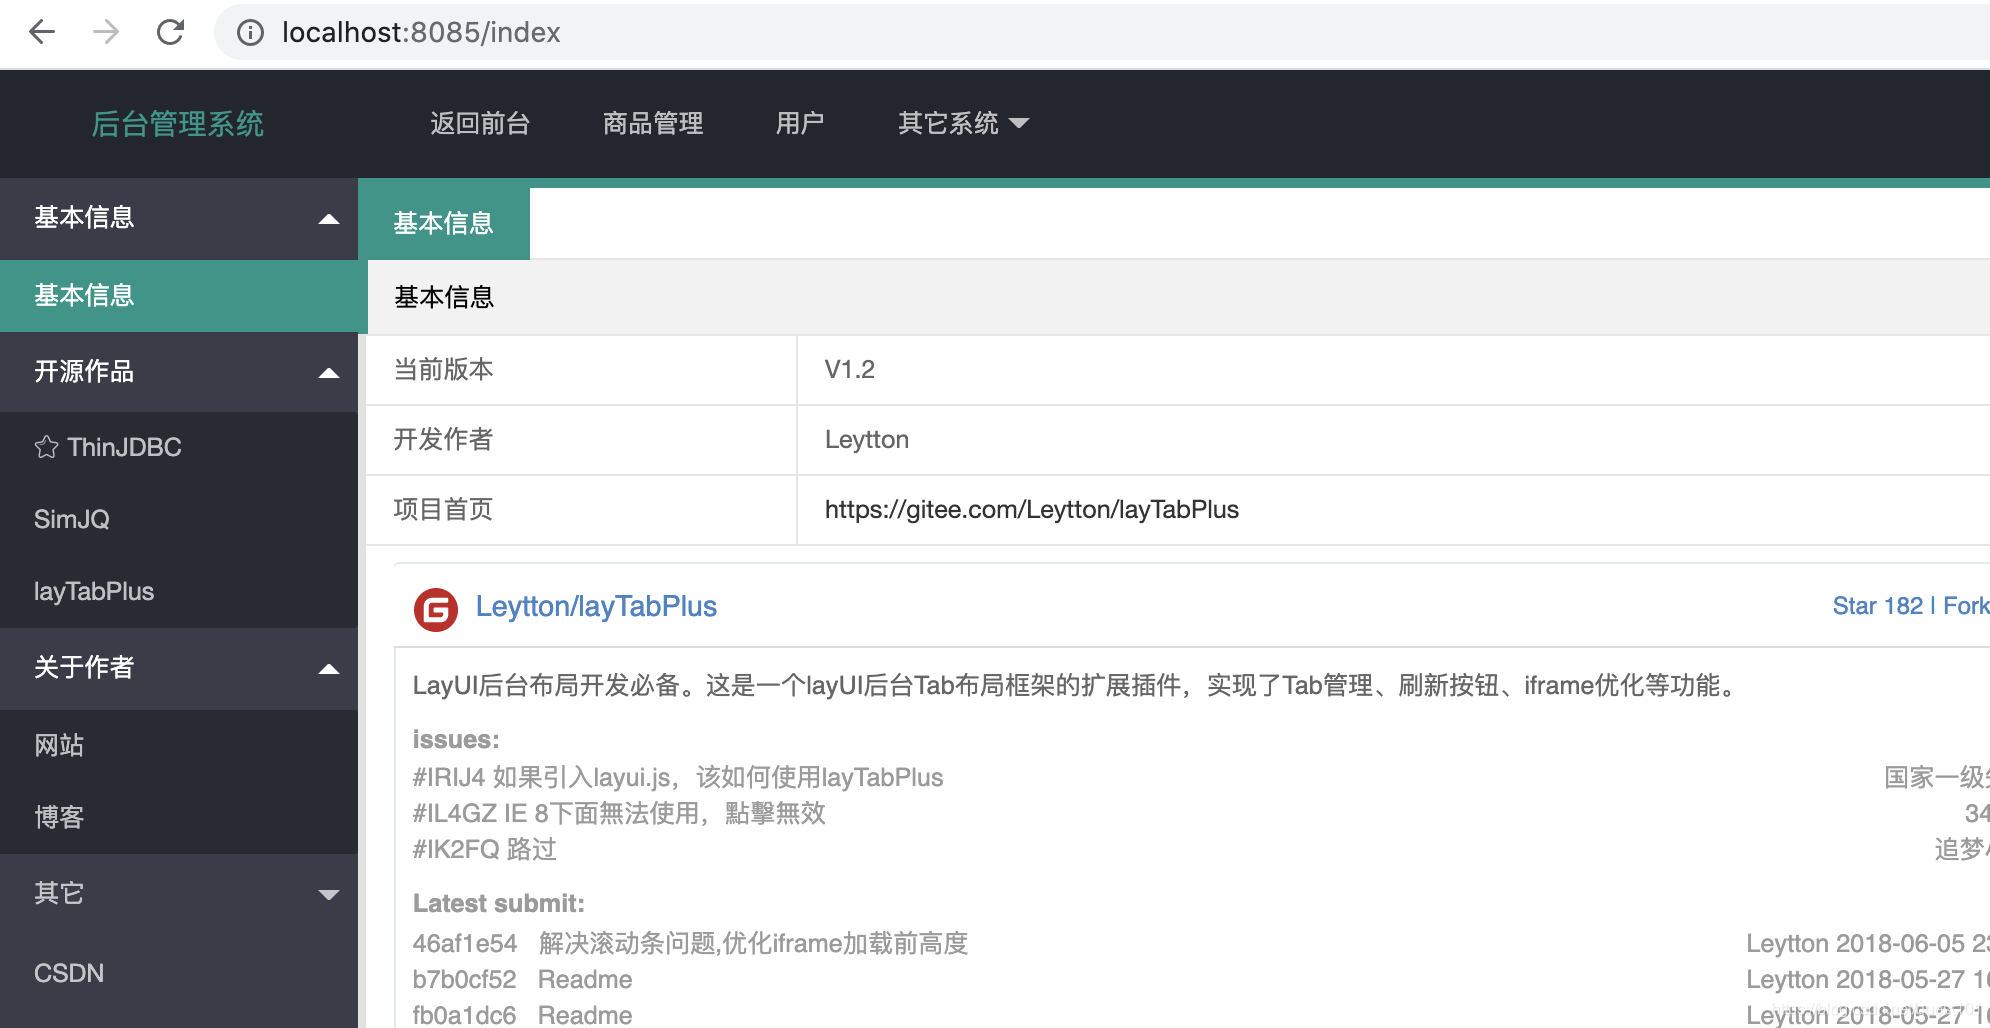
Task: Click the 开发作者 table cell
Action: tap(581, 440)
